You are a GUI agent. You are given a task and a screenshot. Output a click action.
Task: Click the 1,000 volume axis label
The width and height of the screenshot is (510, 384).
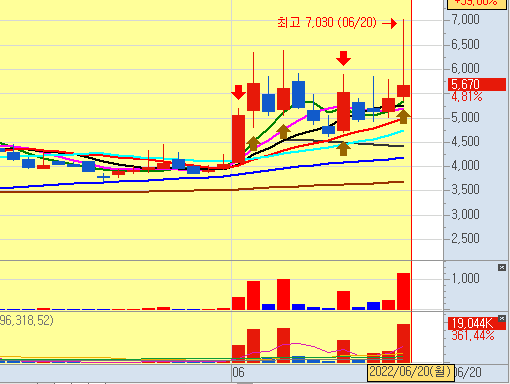tap(465, 278)
